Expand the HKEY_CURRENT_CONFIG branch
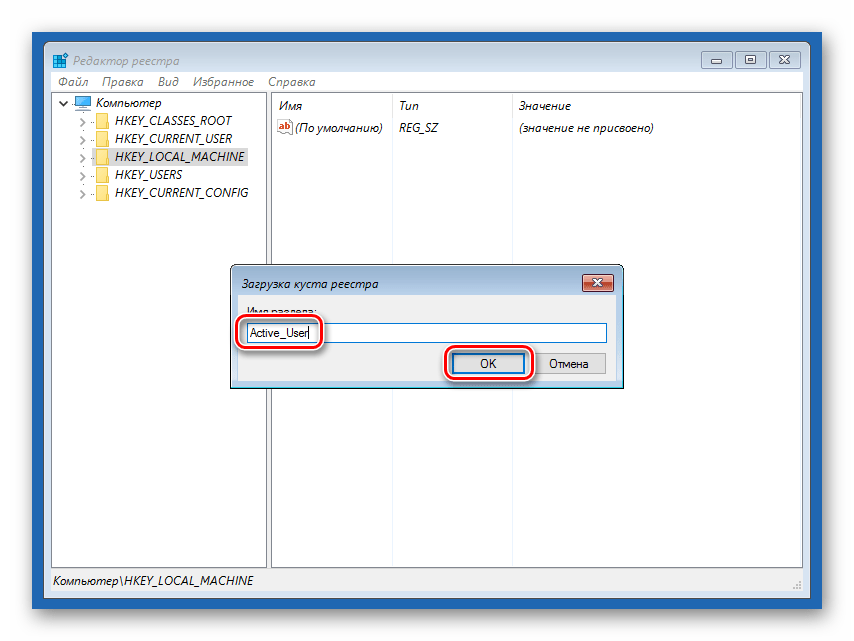Image resolution: width=854 pixels, height=641 pixels. pos(82,194)
